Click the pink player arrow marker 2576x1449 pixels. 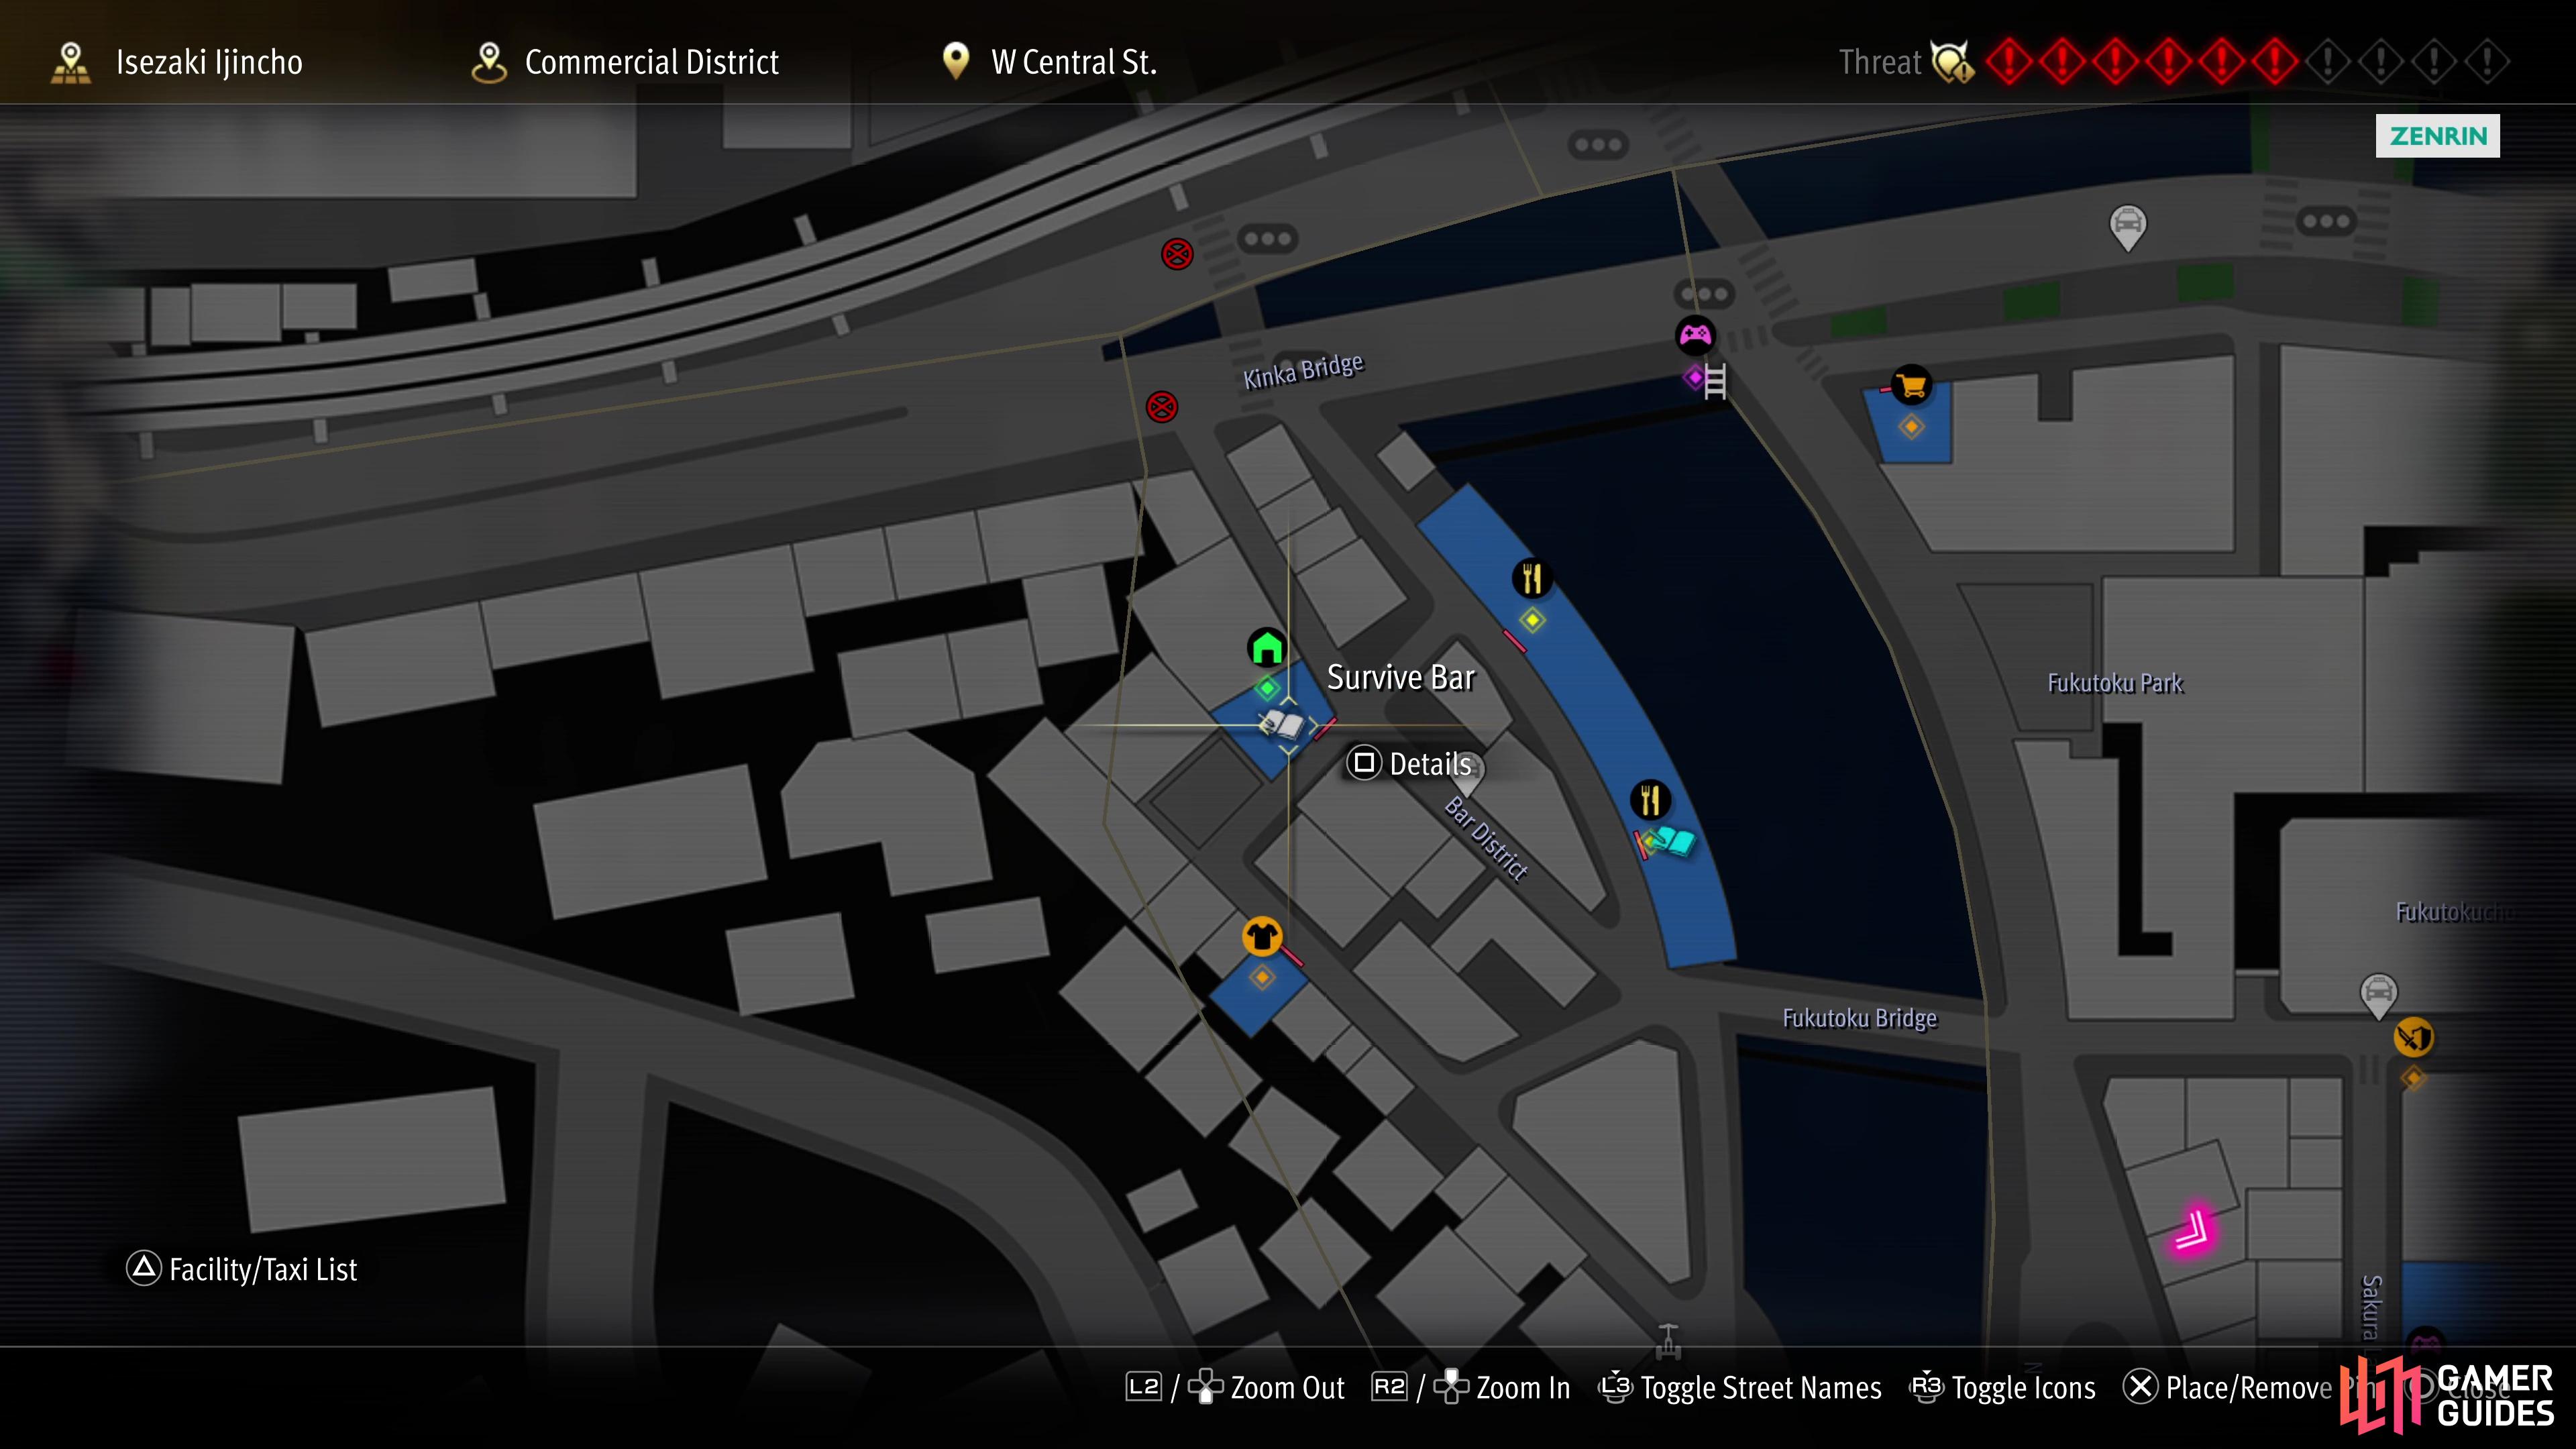[x=2193, y=1231]
